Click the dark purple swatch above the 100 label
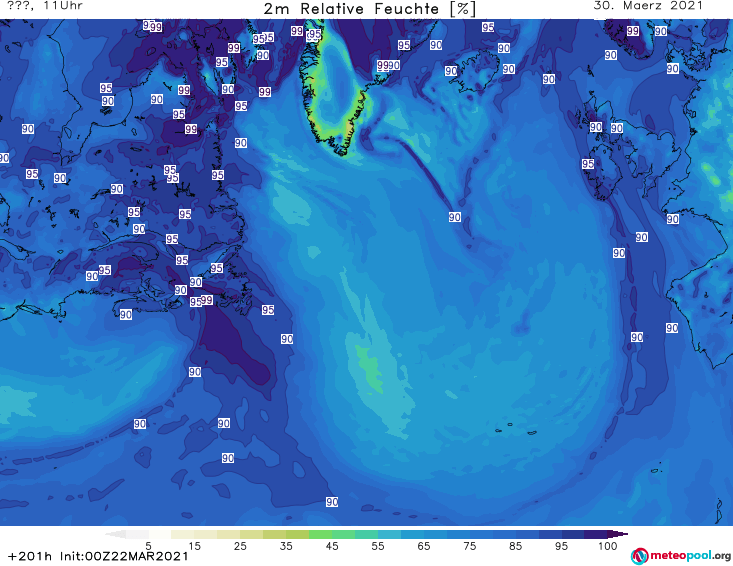This screenshot has width=733, height=566. tap(596, 534)
